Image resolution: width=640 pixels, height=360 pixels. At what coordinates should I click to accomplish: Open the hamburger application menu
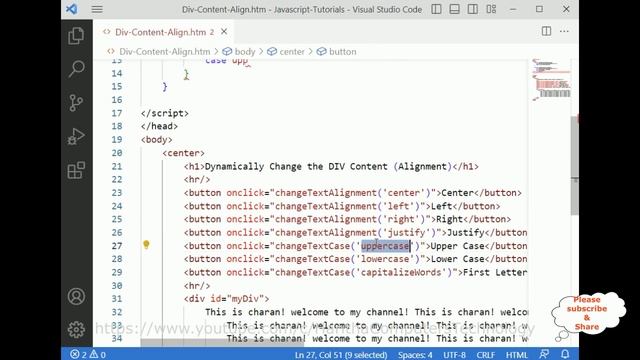[97, 9]
